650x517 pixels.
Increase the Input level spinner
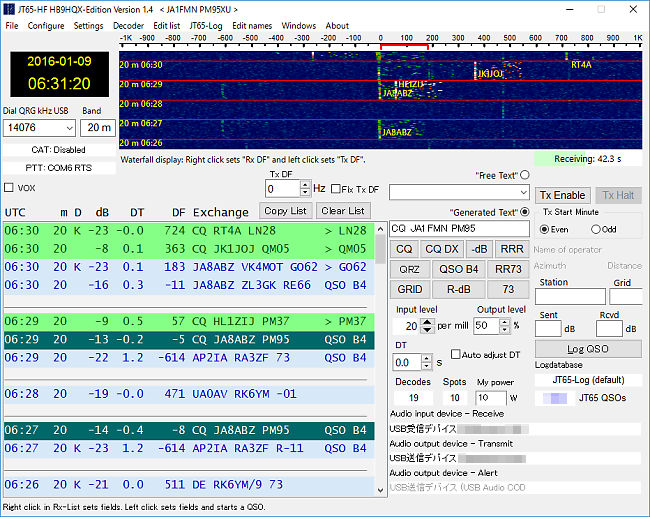[427, 322]
